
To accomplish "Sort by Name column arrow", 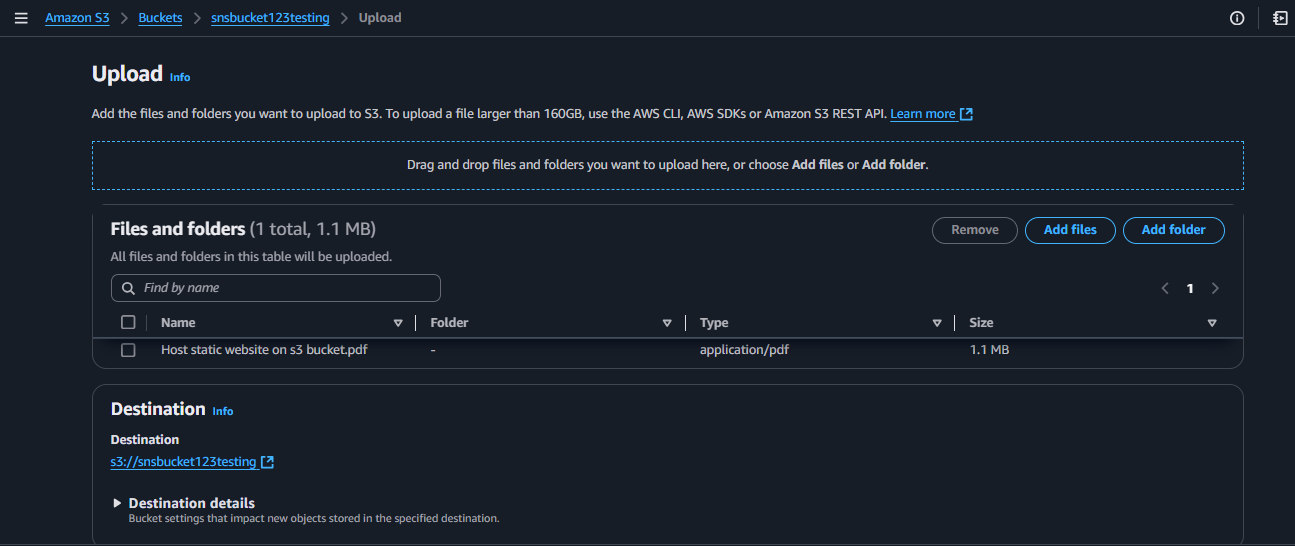I will pos(398,323).
